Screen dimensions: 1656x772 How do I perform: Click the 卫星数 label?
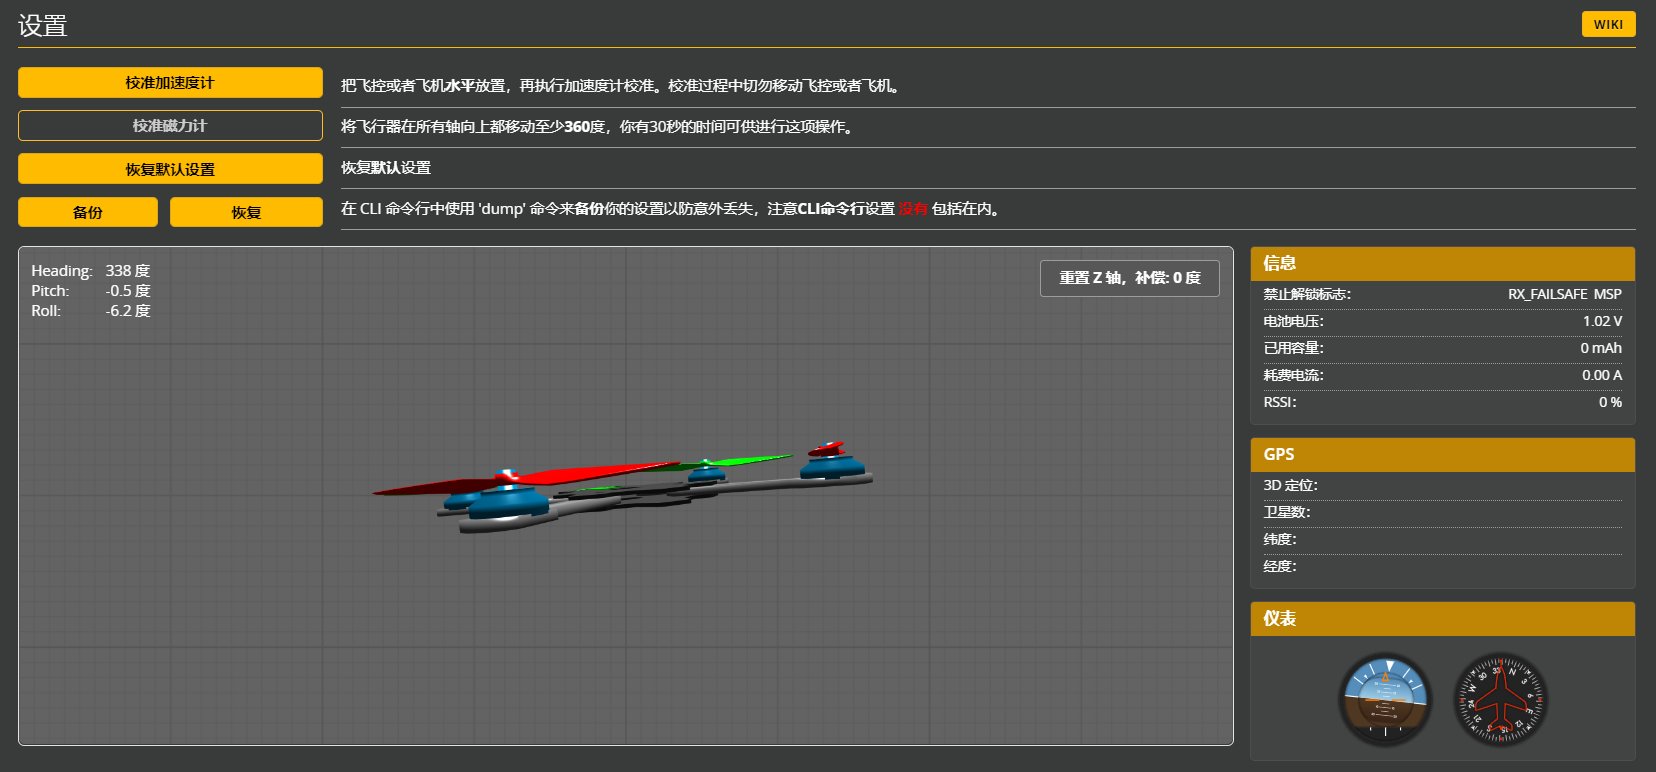[x=1287, y=512]
